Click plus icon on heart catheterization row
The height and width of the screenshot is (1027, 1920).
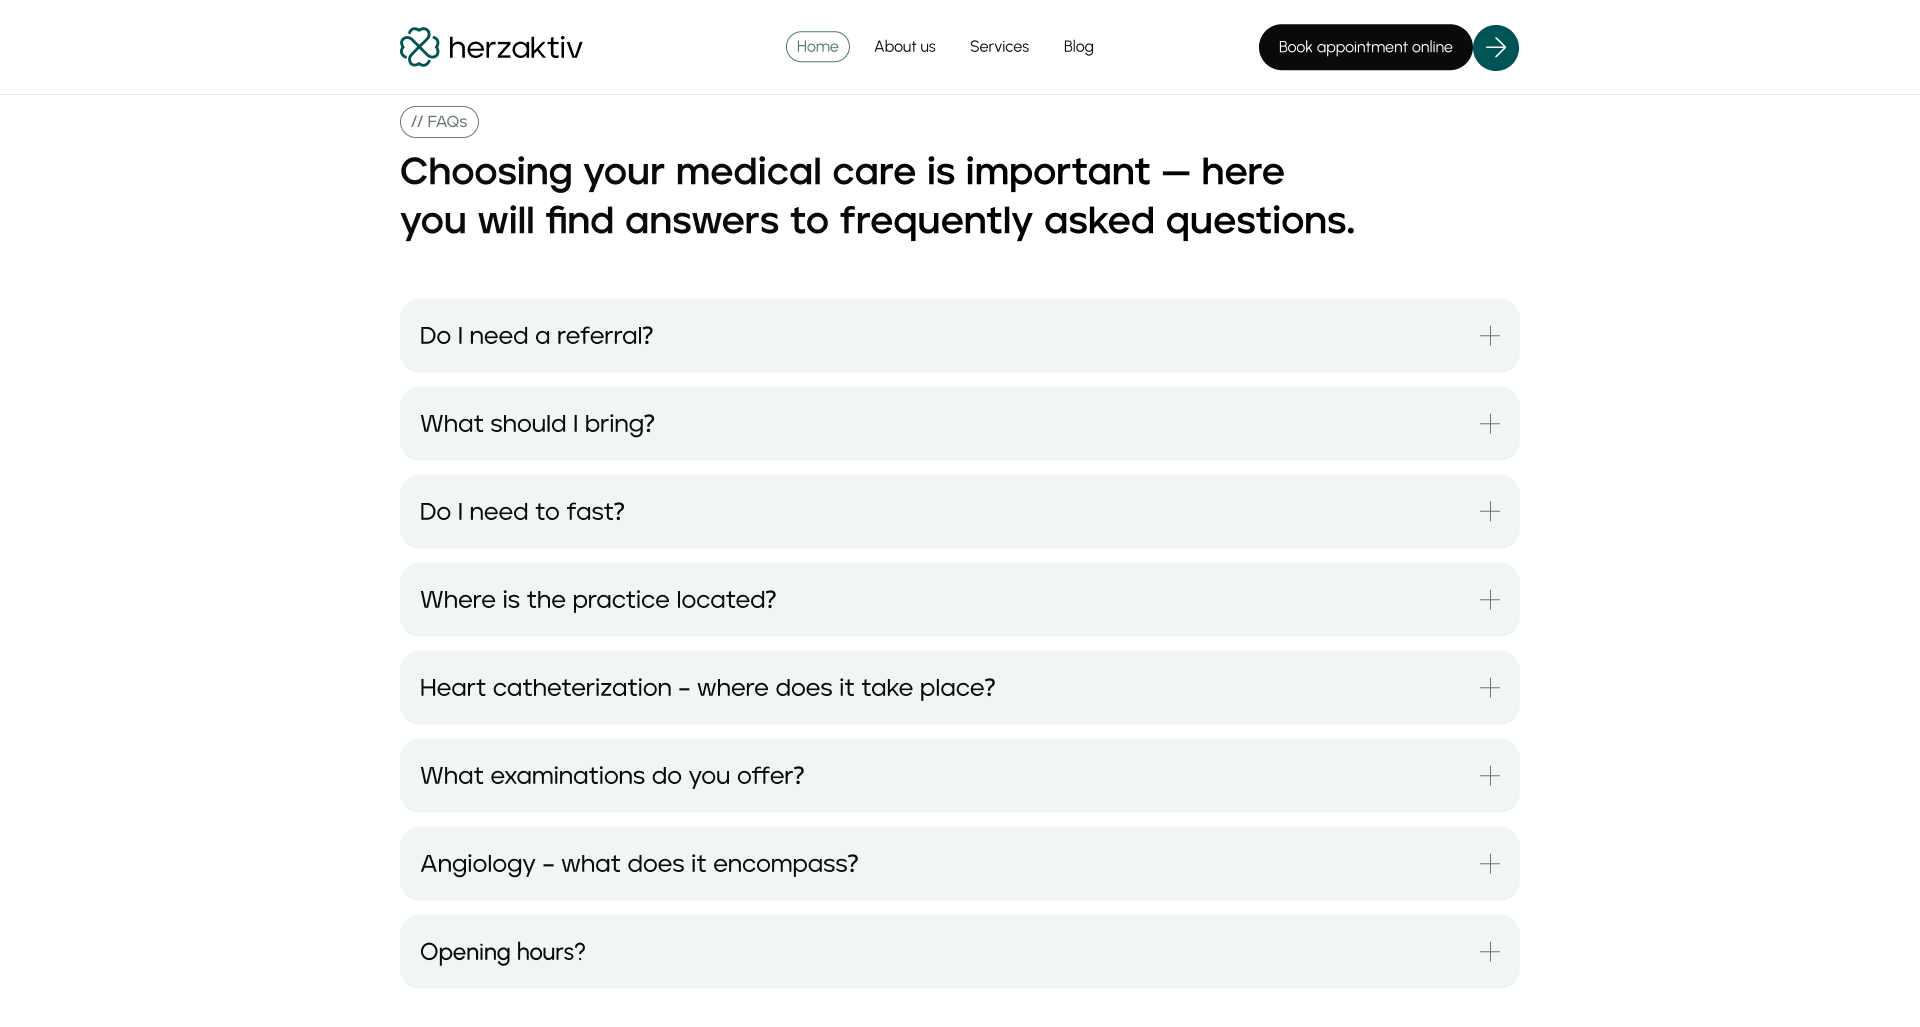(1489, 688)
